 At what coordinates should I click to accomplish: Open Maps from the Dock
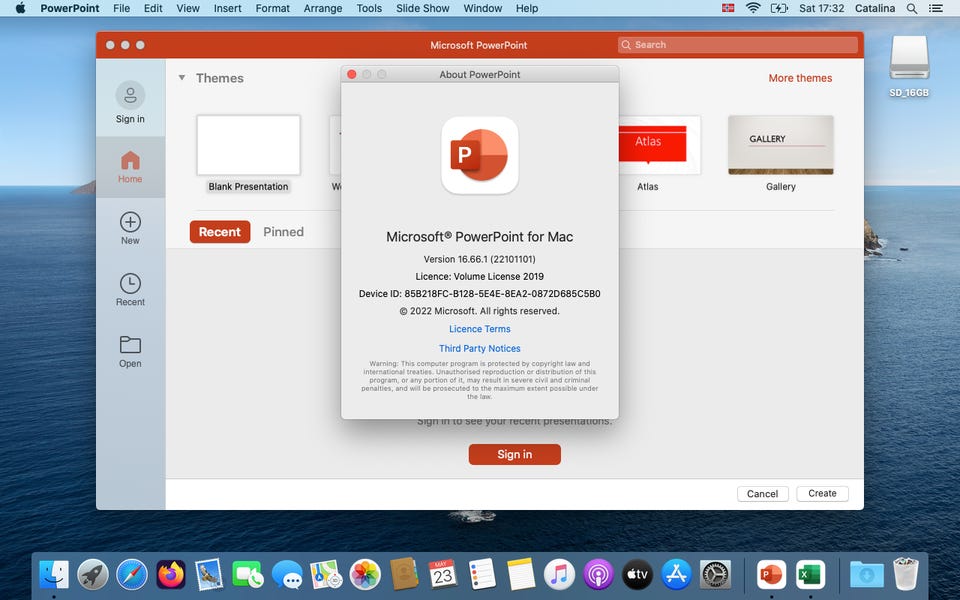(x=326, y=575)
